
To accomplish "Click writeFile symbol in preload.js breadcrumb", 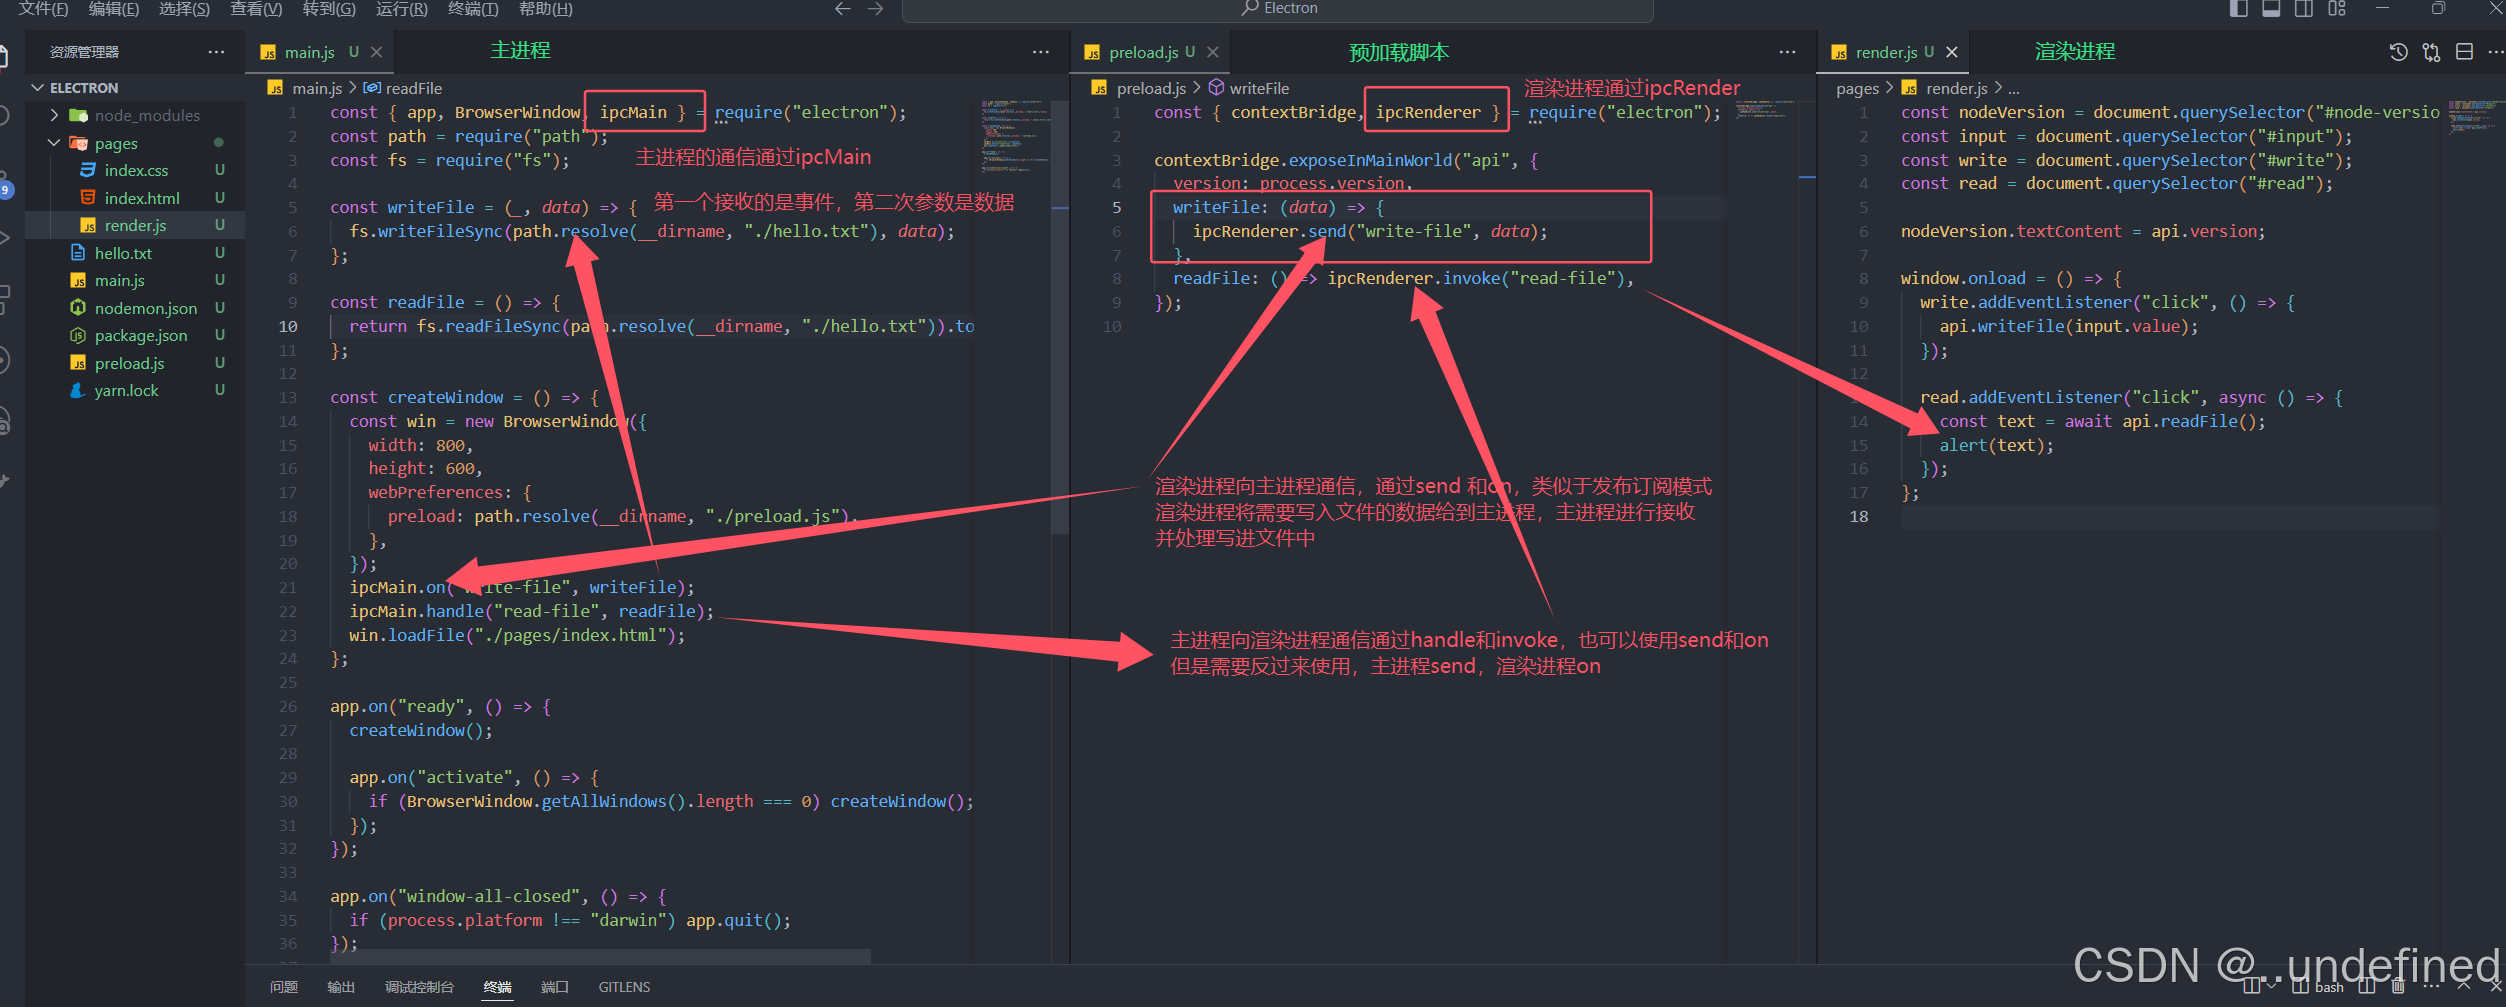I will pos(1250,88).
